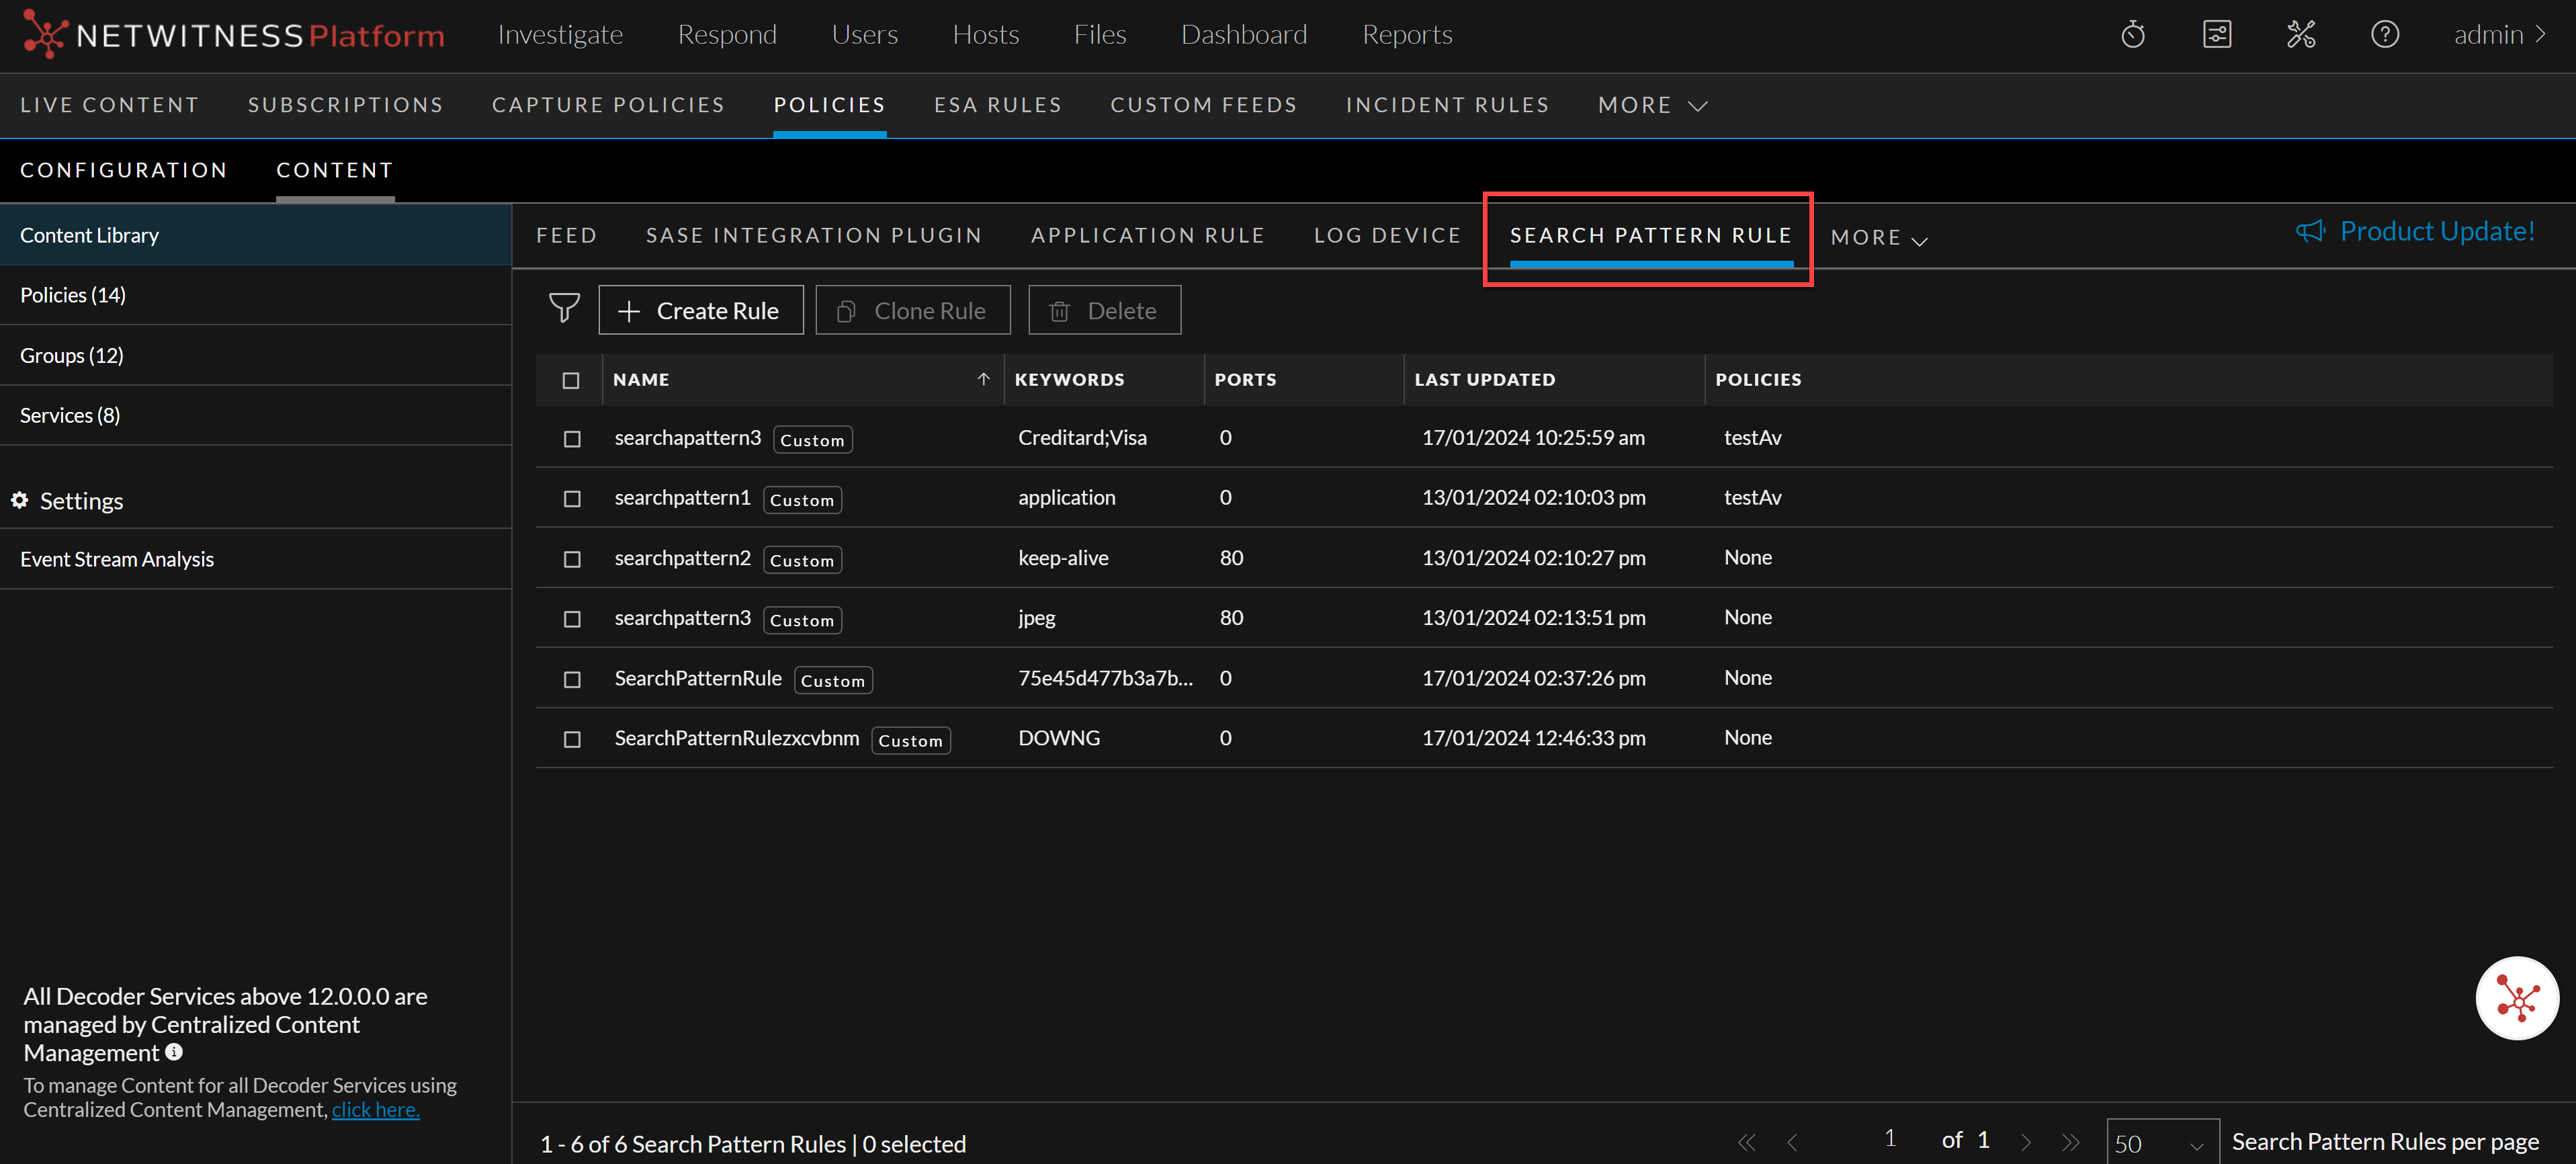2576x1164 pixels.
Task: Expand the MORE content type dropdown
Action: [1878, 238]
